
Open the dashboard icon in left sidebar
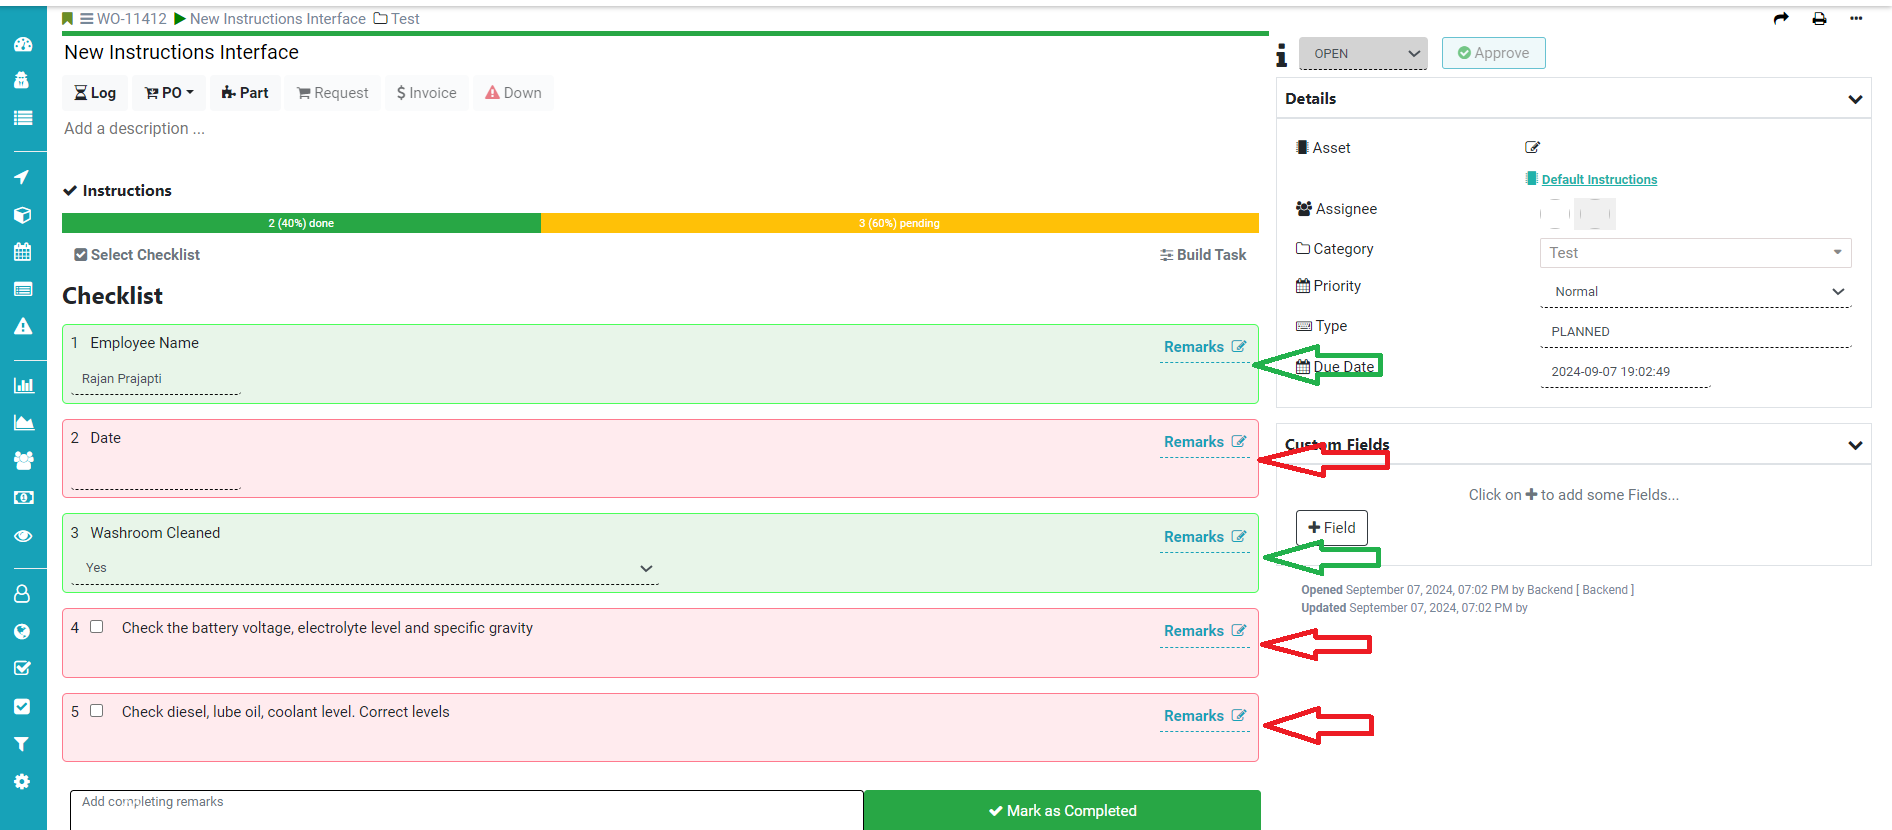coord(22,44)
